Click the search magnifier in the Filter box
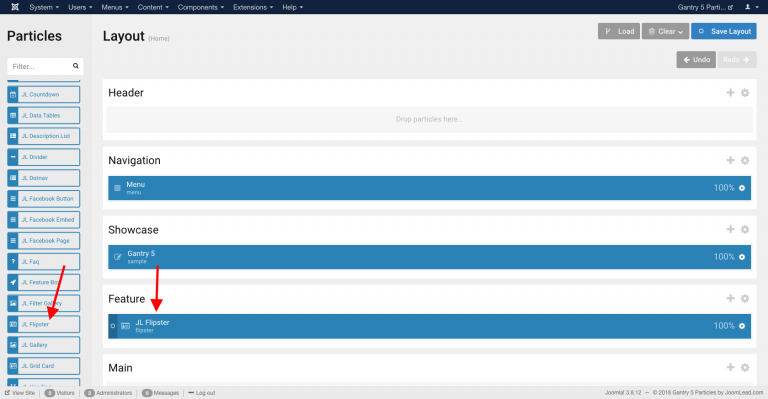The height and width of the screenshot is (399, 768). (75, 66)
